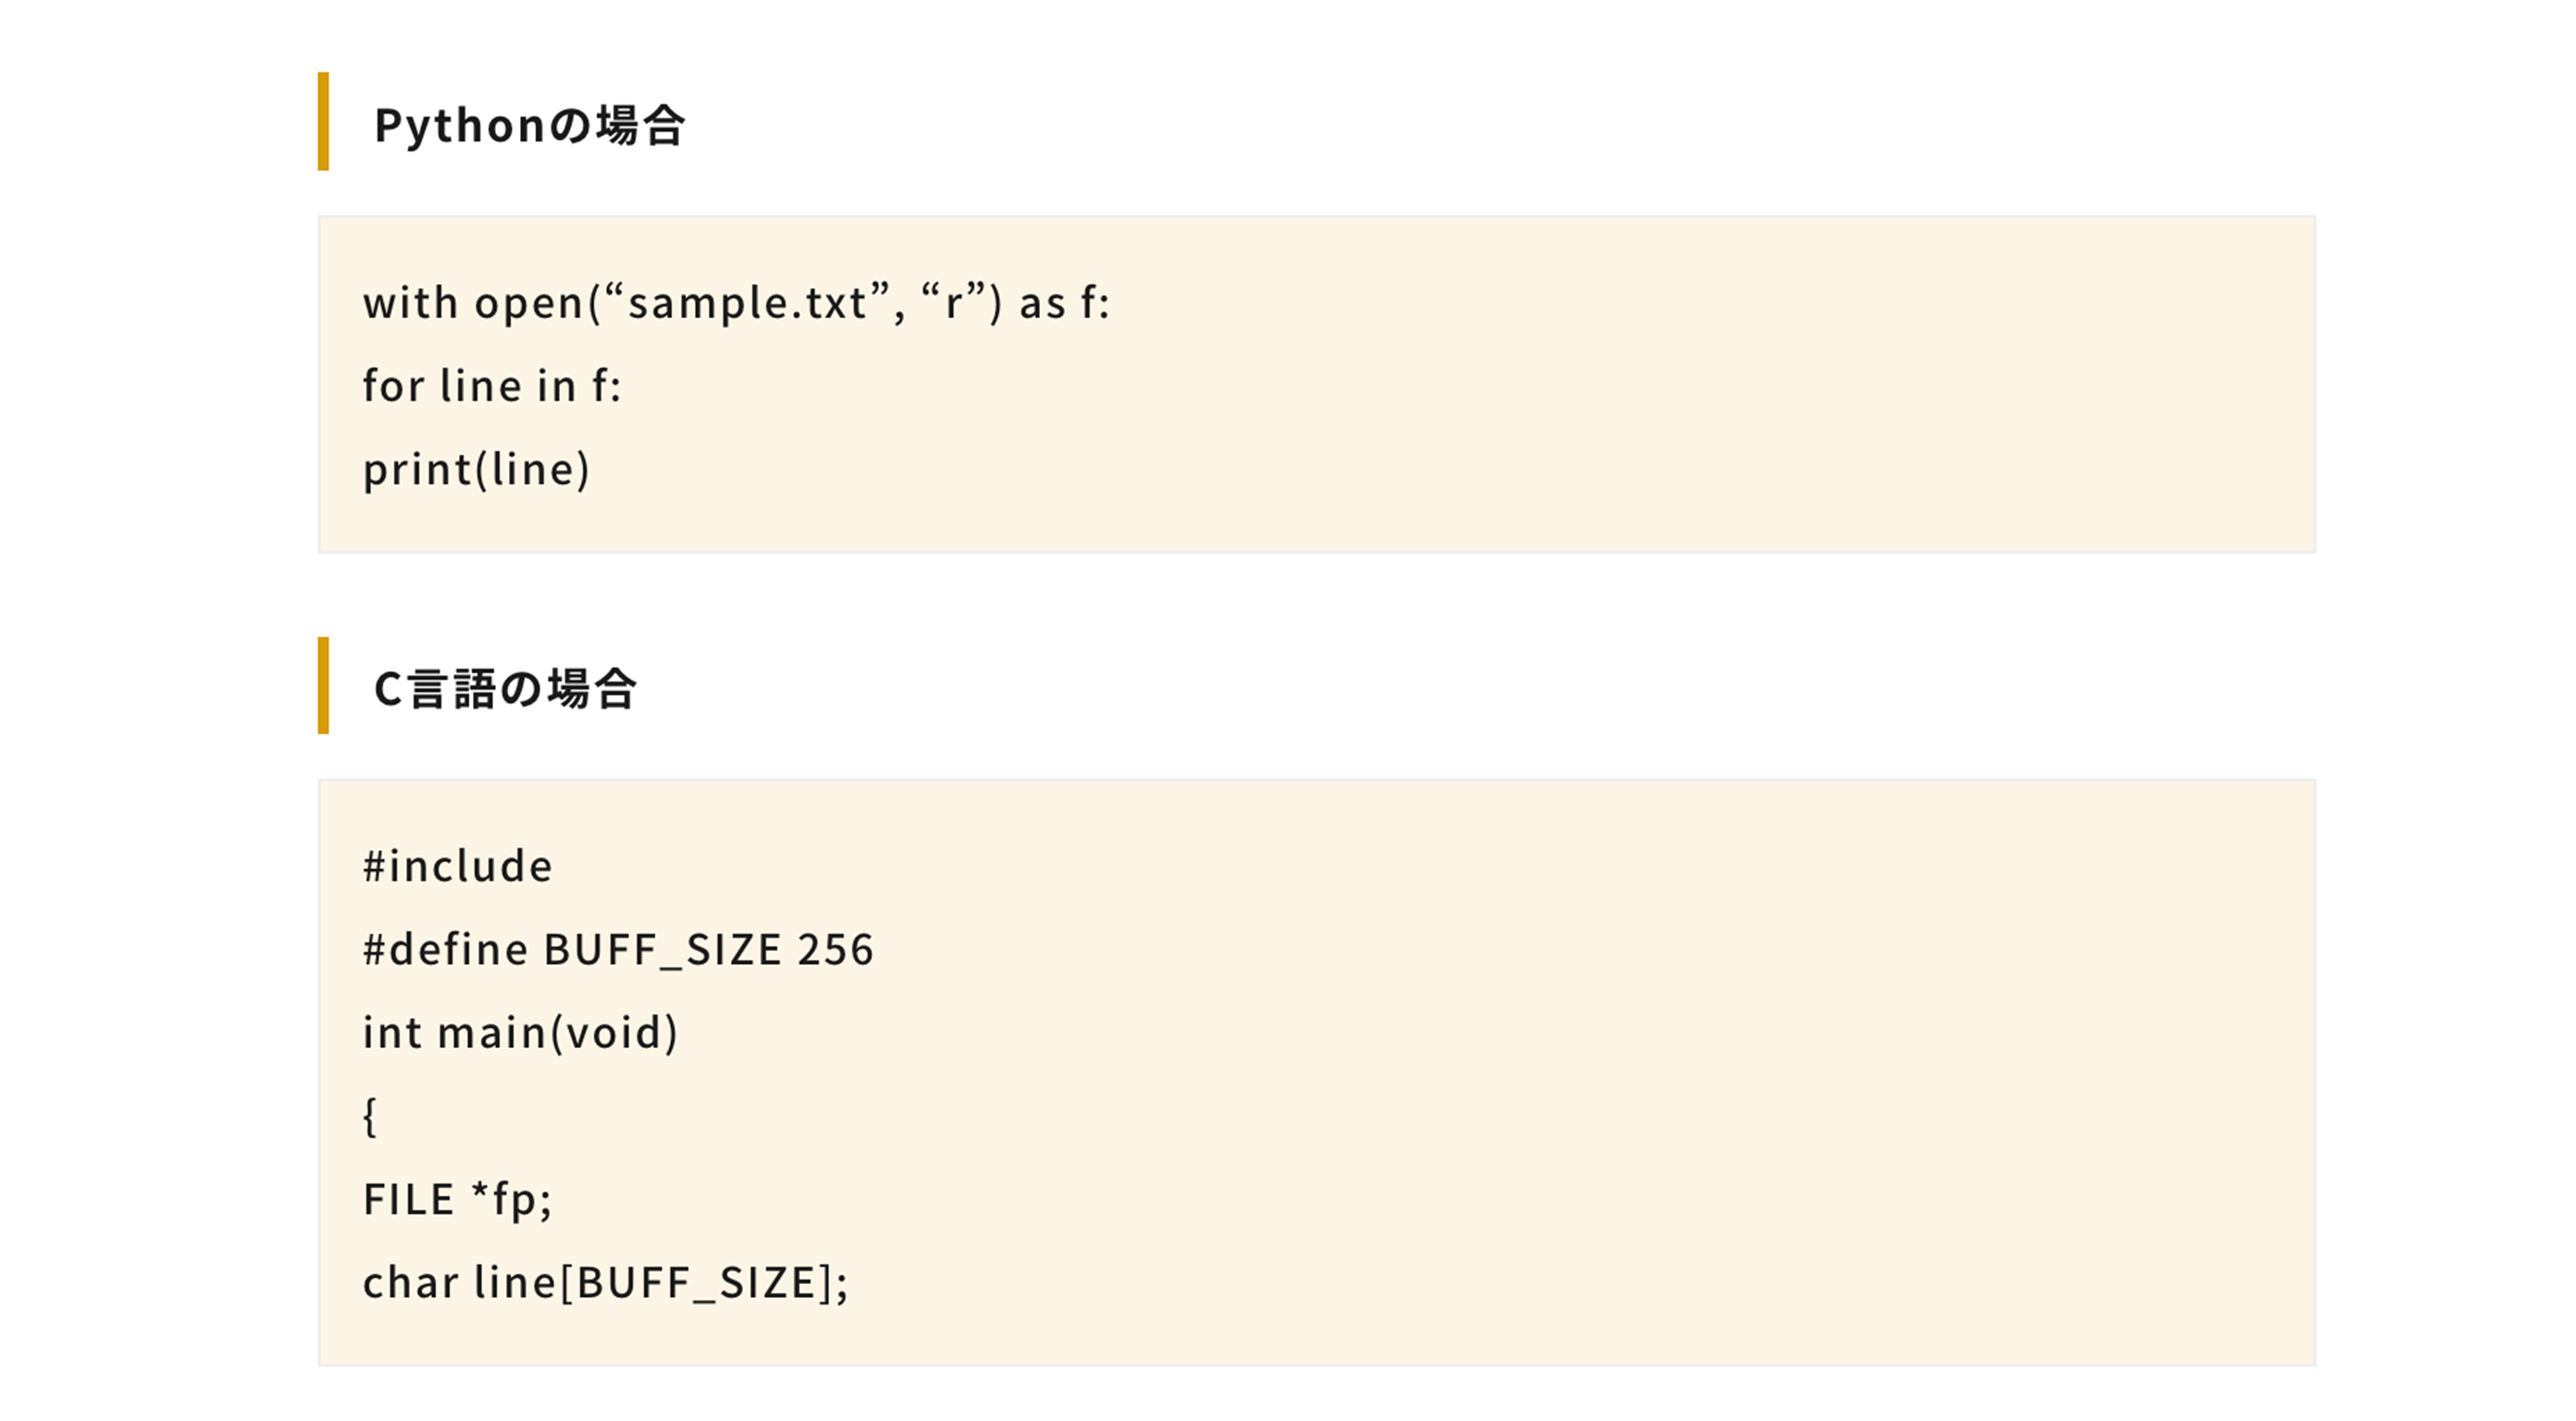Screen dimensions: 2576x1421
Task: Click the 'char line[BUFF_SIZE];' line
Action: coord(605,1283)
